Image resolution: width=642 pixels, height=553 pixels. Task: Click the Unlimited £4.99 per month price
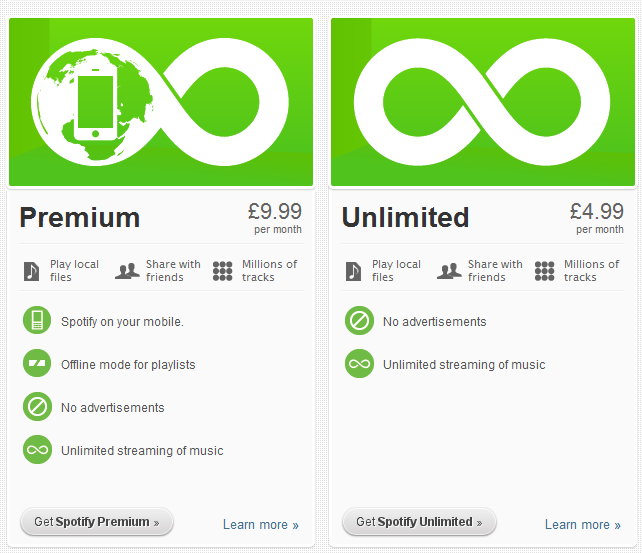(x=597, y=218)
